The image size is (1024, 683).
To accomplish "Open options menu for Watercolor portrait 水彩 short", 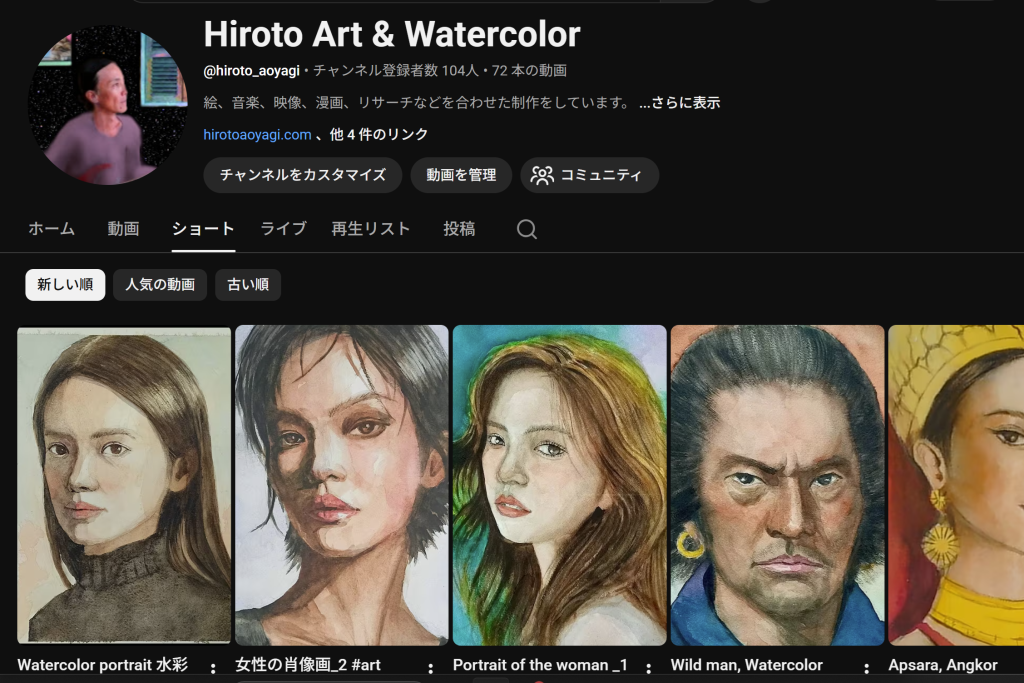I will [x=213, y=667].
